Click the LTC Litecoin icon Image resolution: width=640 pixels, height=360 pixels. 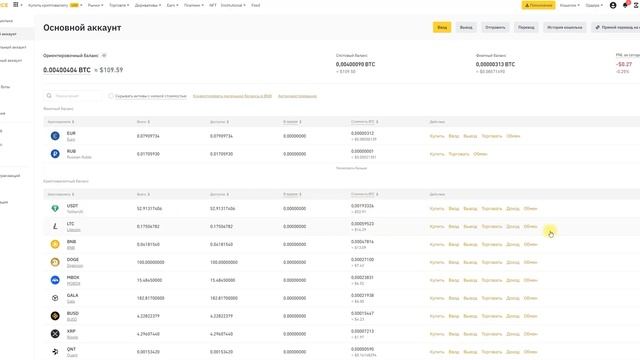(55, 227)
